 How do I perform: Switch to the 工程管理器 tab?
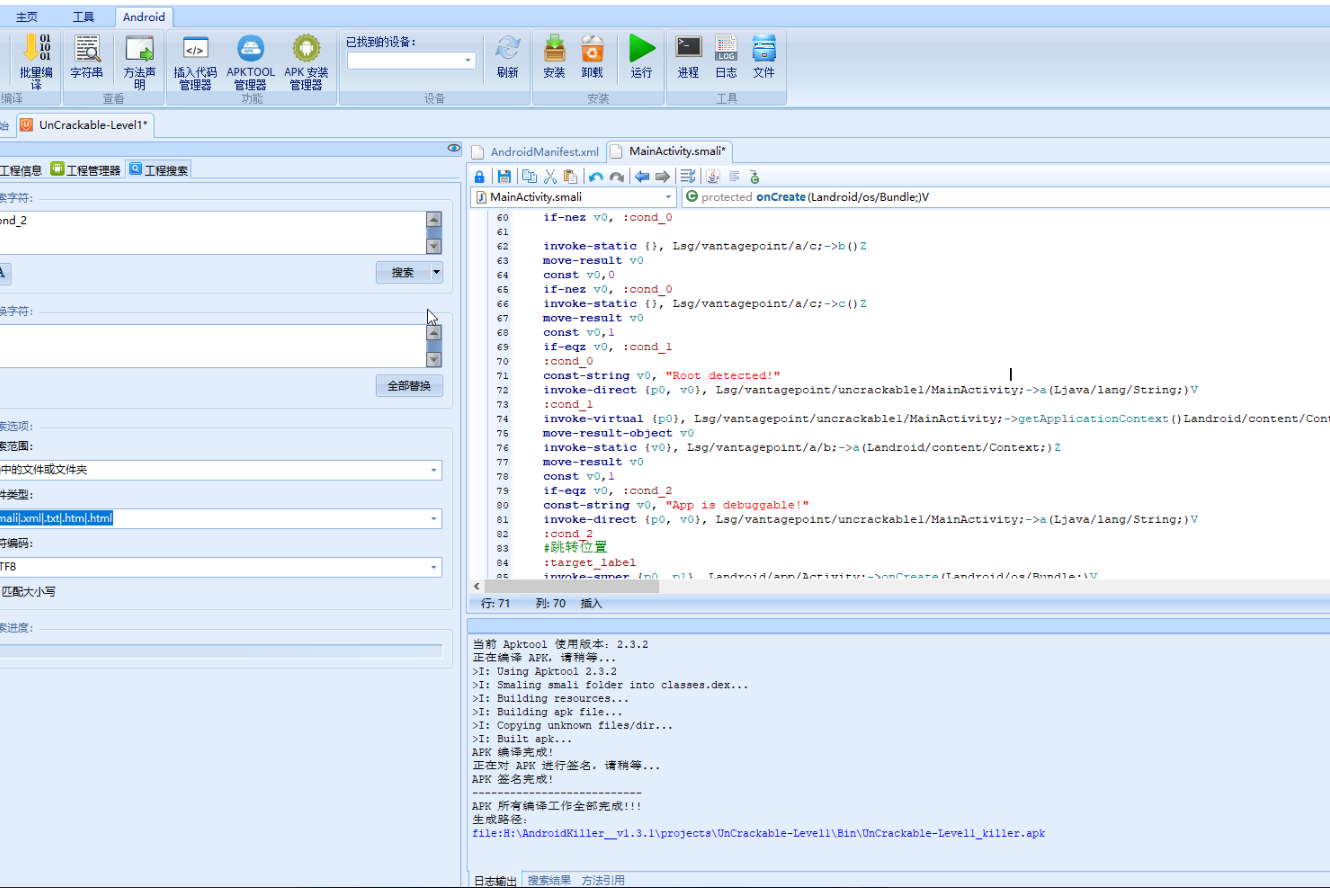tap(86, 170)
